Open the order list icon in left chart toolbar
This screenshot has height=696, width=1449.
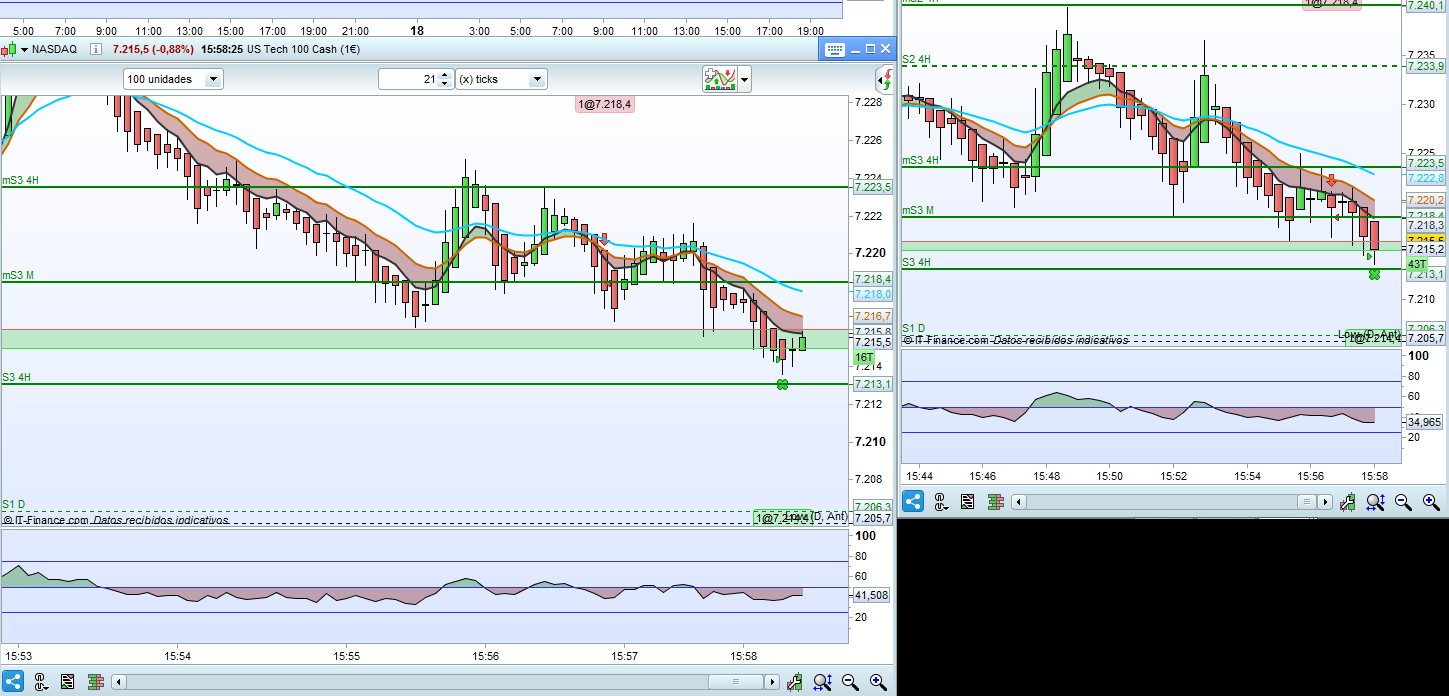coord(67,682)
